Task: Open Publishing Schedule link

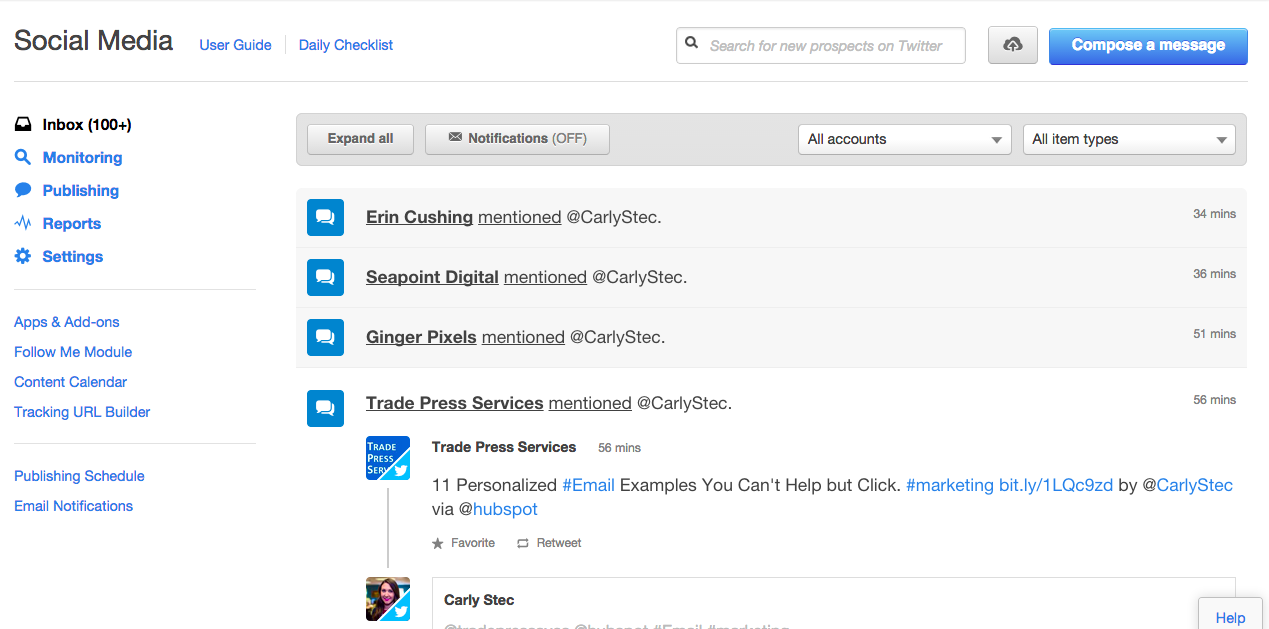Action: coord(79,476)
